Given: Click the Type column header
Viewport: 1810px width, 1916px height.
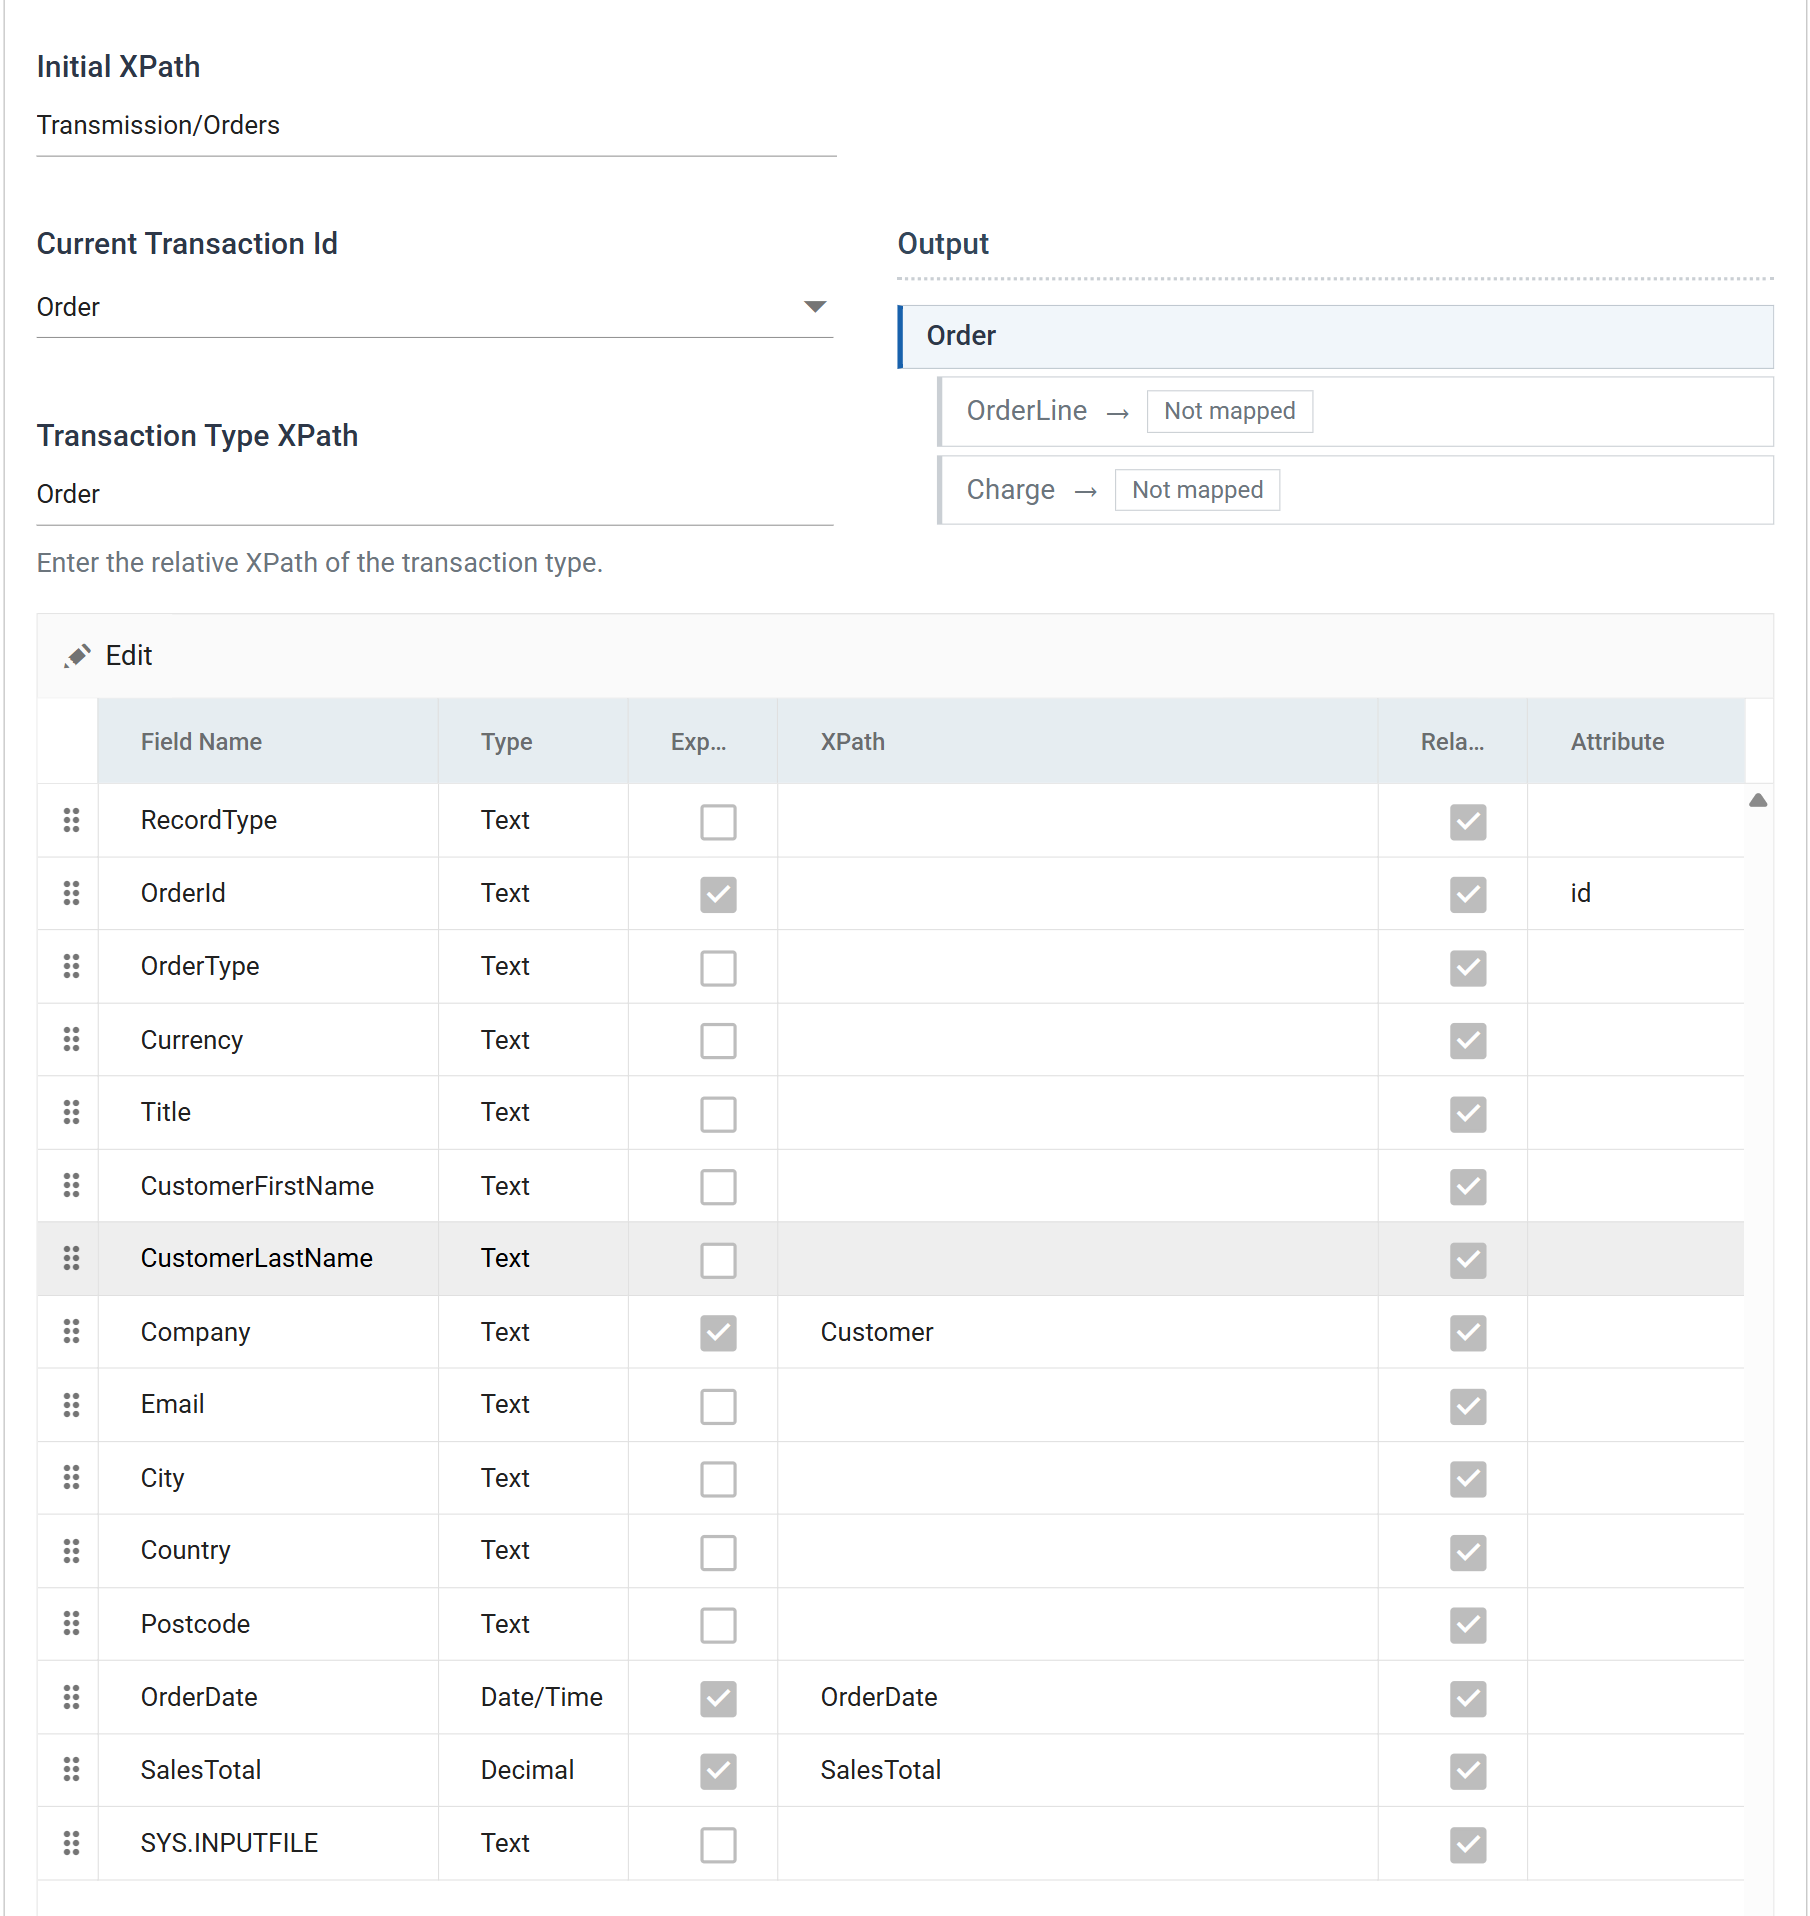Looking at the screenshot, I should tap(532, 741).
